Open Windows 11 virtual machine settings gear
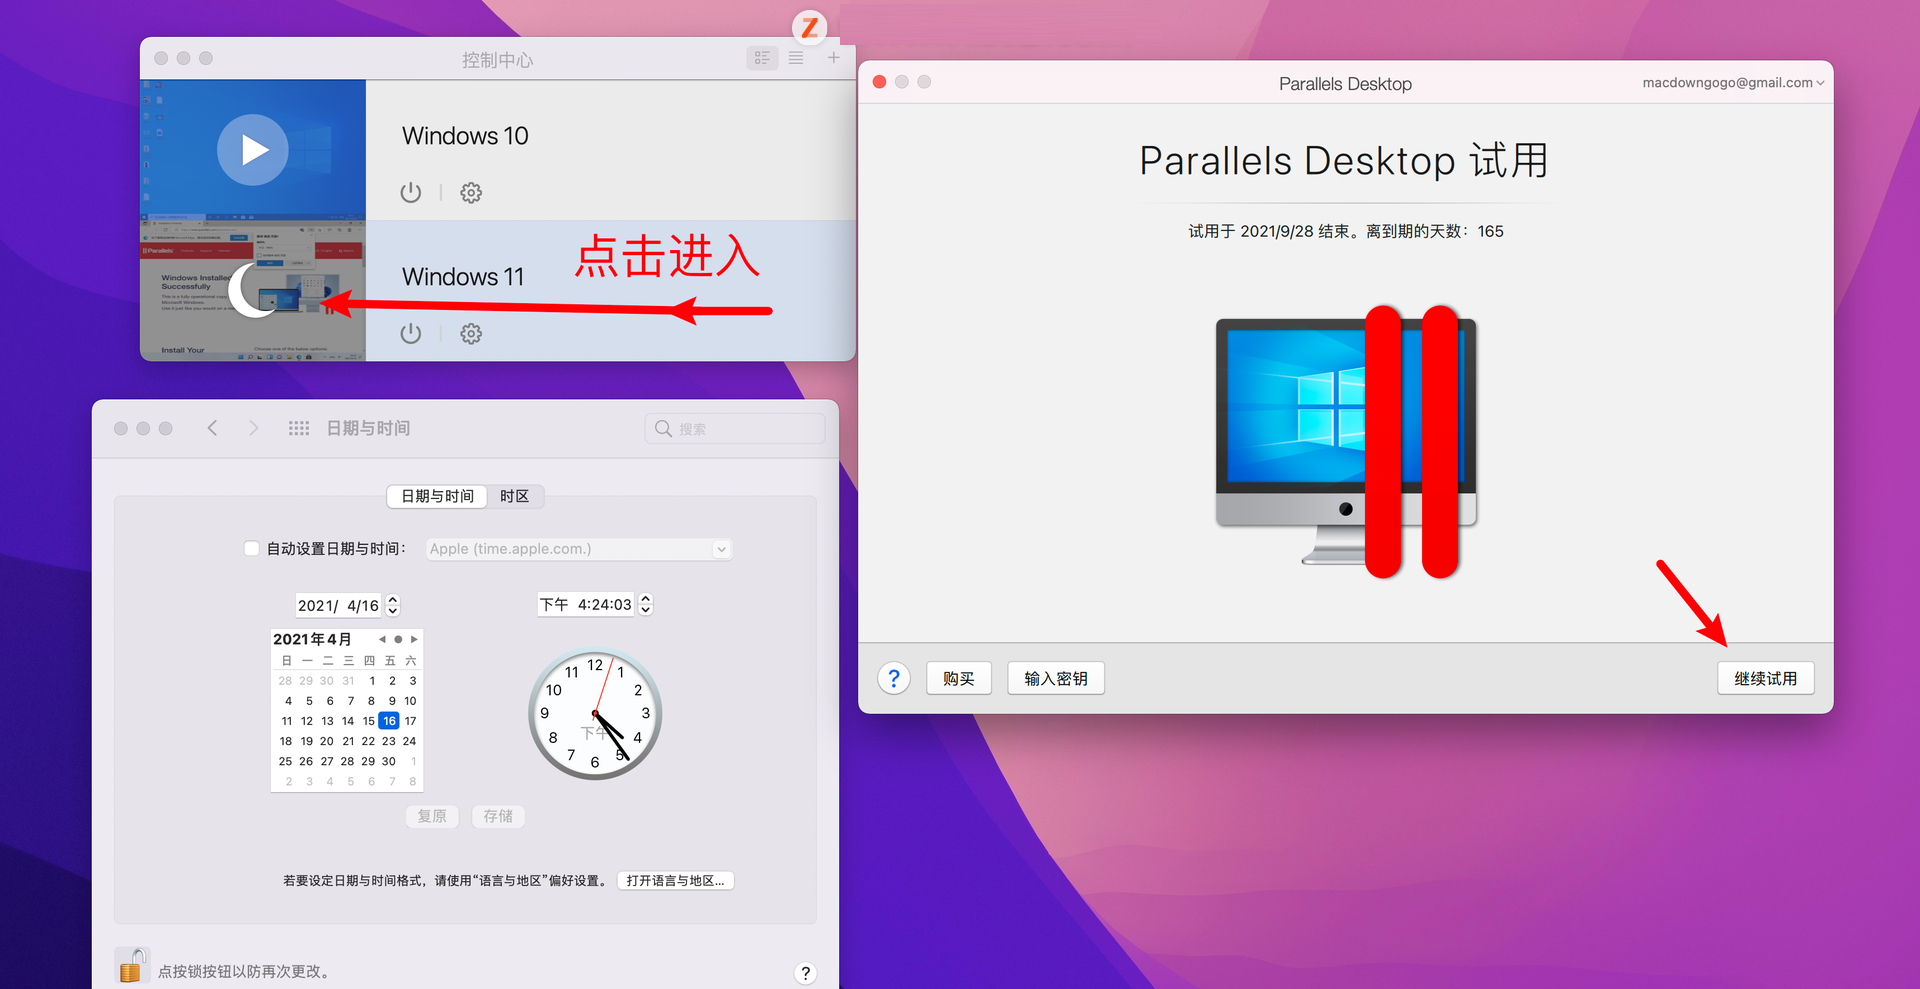Image resolution: width=1920 pixels, height=989 pixels. click(471, 333)
